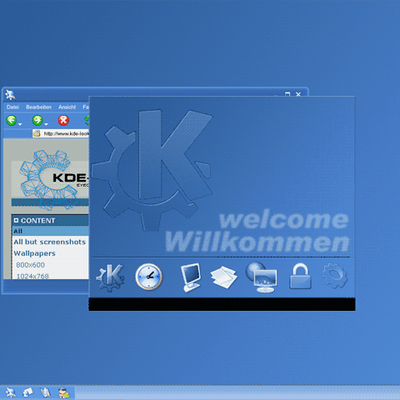
Task: Click the globe and screen network icon
Action: tap(262, 277)
